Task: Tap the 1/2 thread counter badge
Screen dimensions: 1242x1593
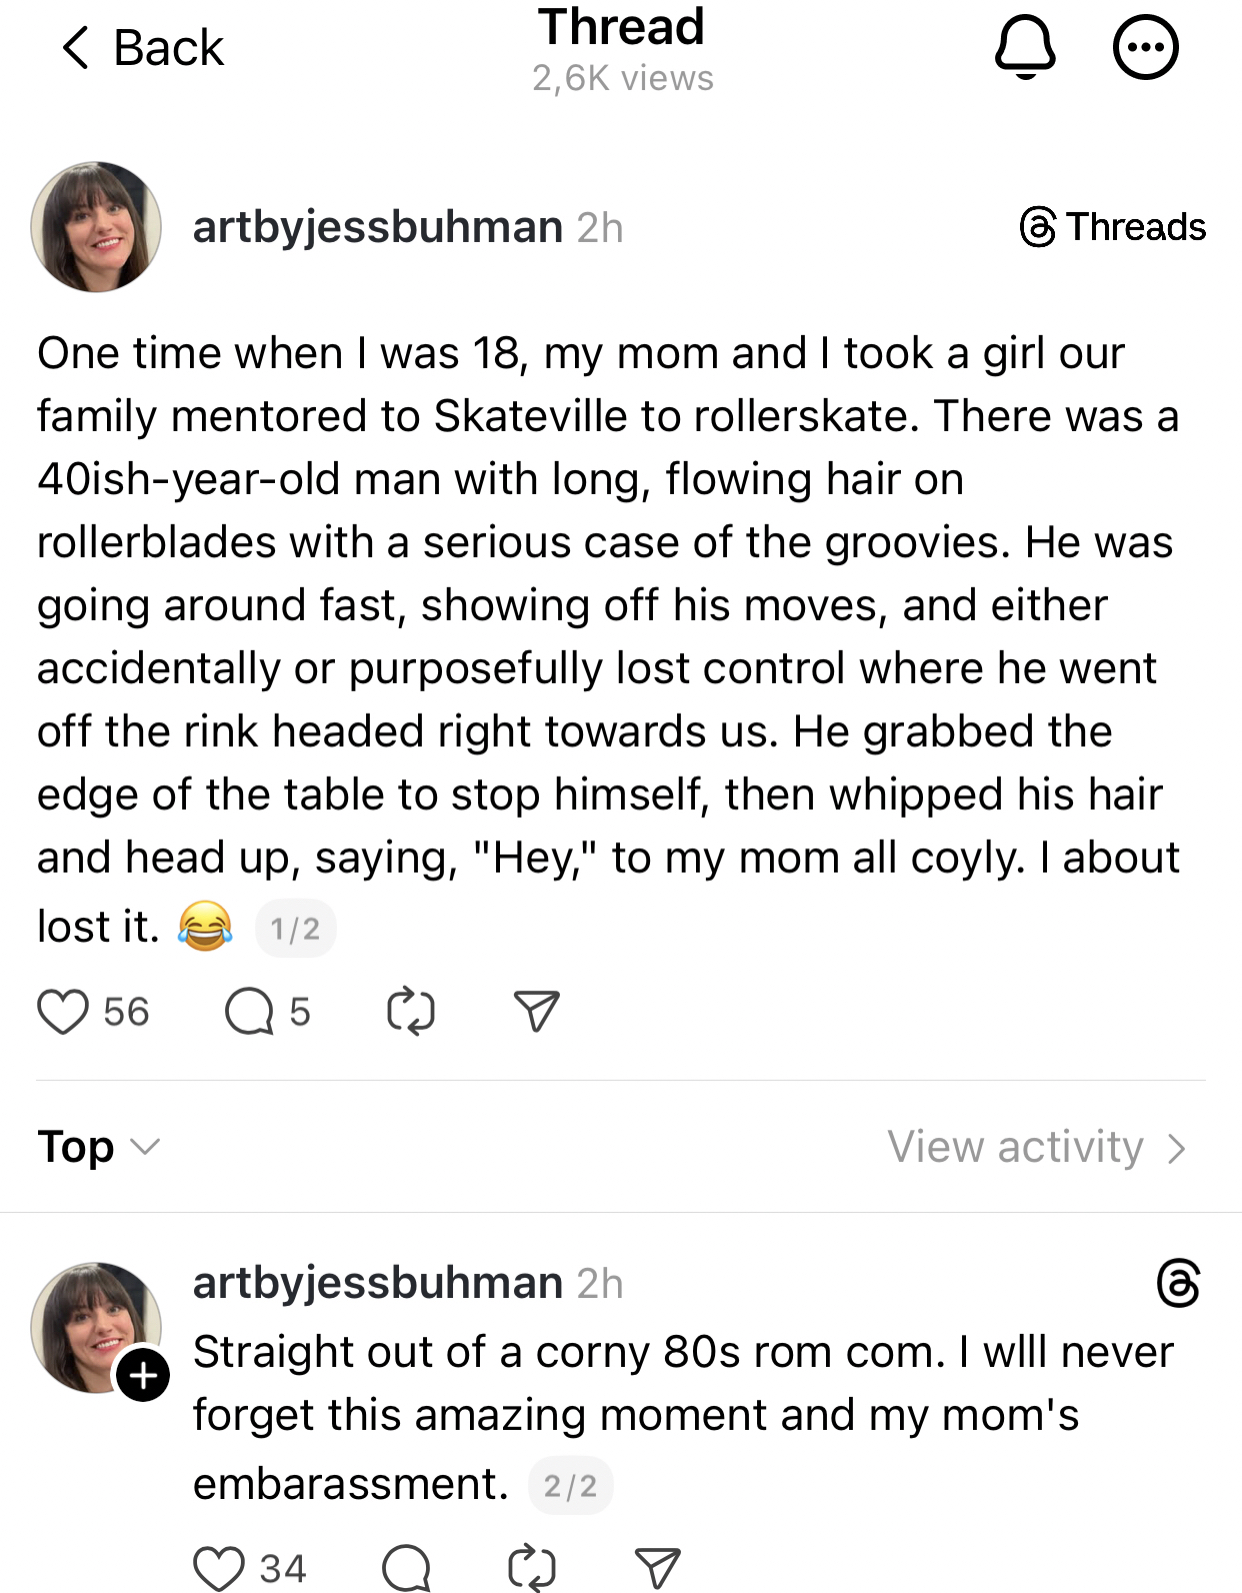Action: [295, 929]
